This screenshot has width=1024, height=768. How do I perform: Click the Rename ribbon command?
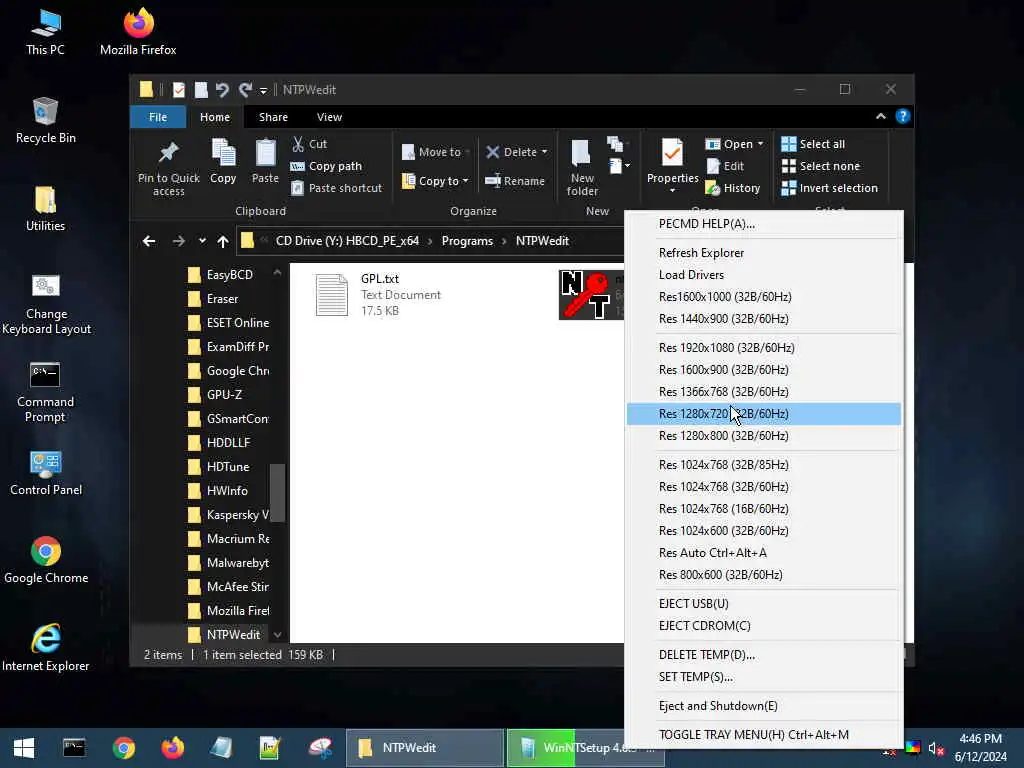tap(515, 181)
